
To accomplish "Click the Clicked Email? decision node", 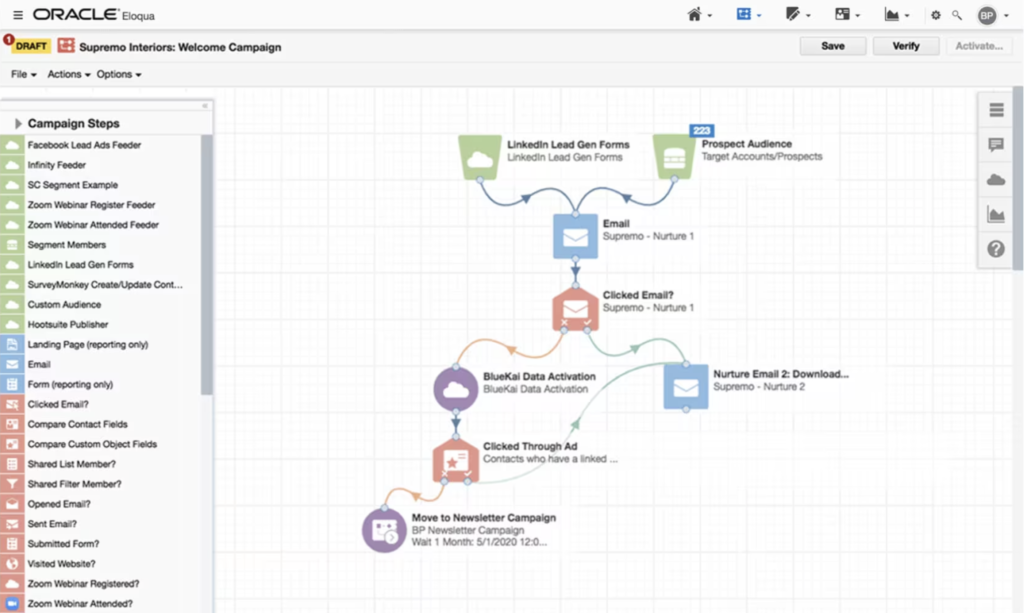I will coord(575,308).
